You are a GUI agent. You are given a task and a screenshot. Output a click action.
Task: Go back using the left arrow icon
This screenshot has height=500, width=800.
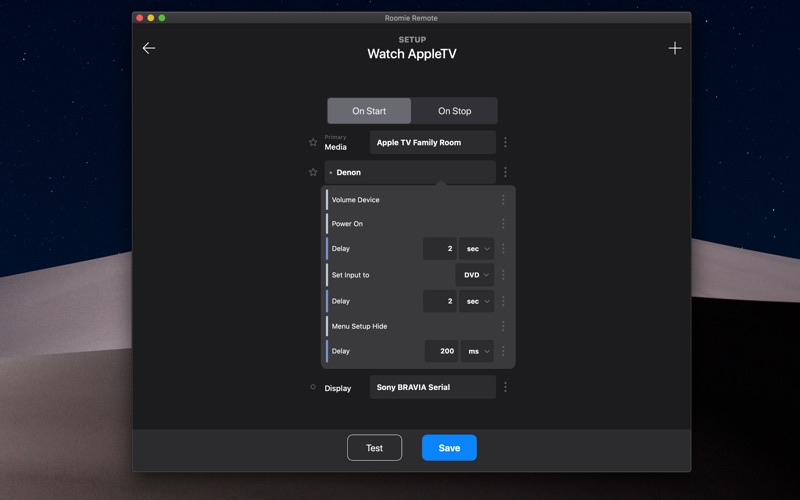[148, 48]
